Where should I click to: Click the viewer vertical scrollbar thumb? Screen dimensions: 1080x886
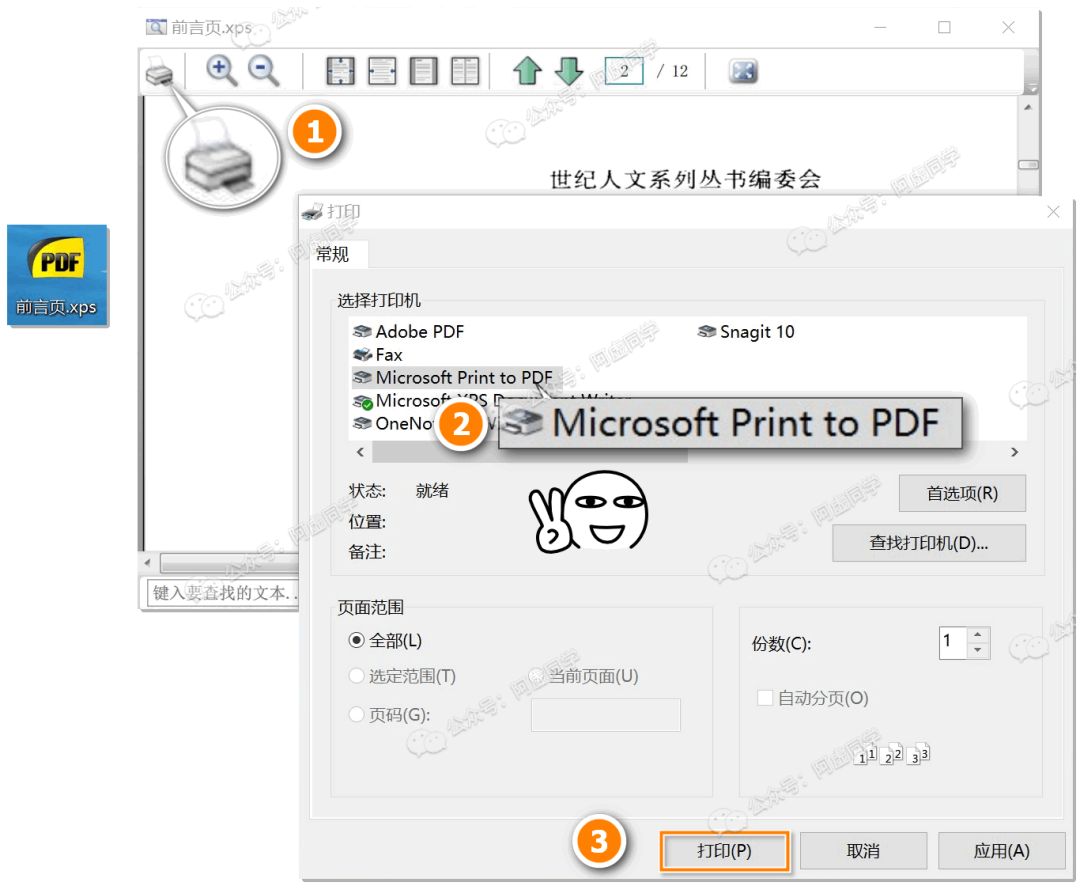(1028, 165)
